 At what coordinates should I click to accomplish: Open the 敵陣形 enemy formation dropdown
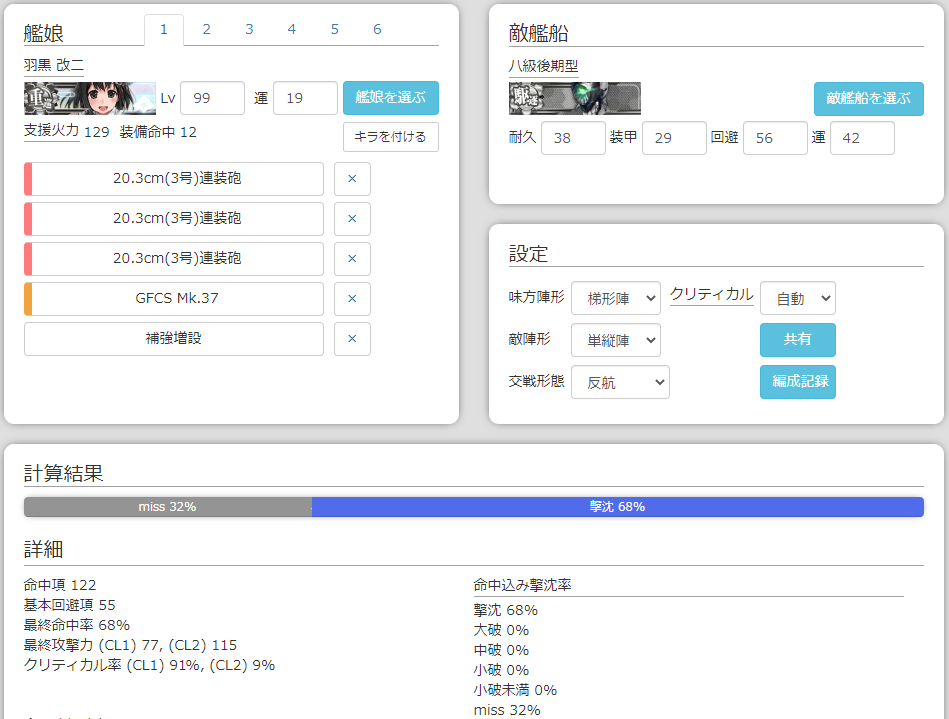616,340
